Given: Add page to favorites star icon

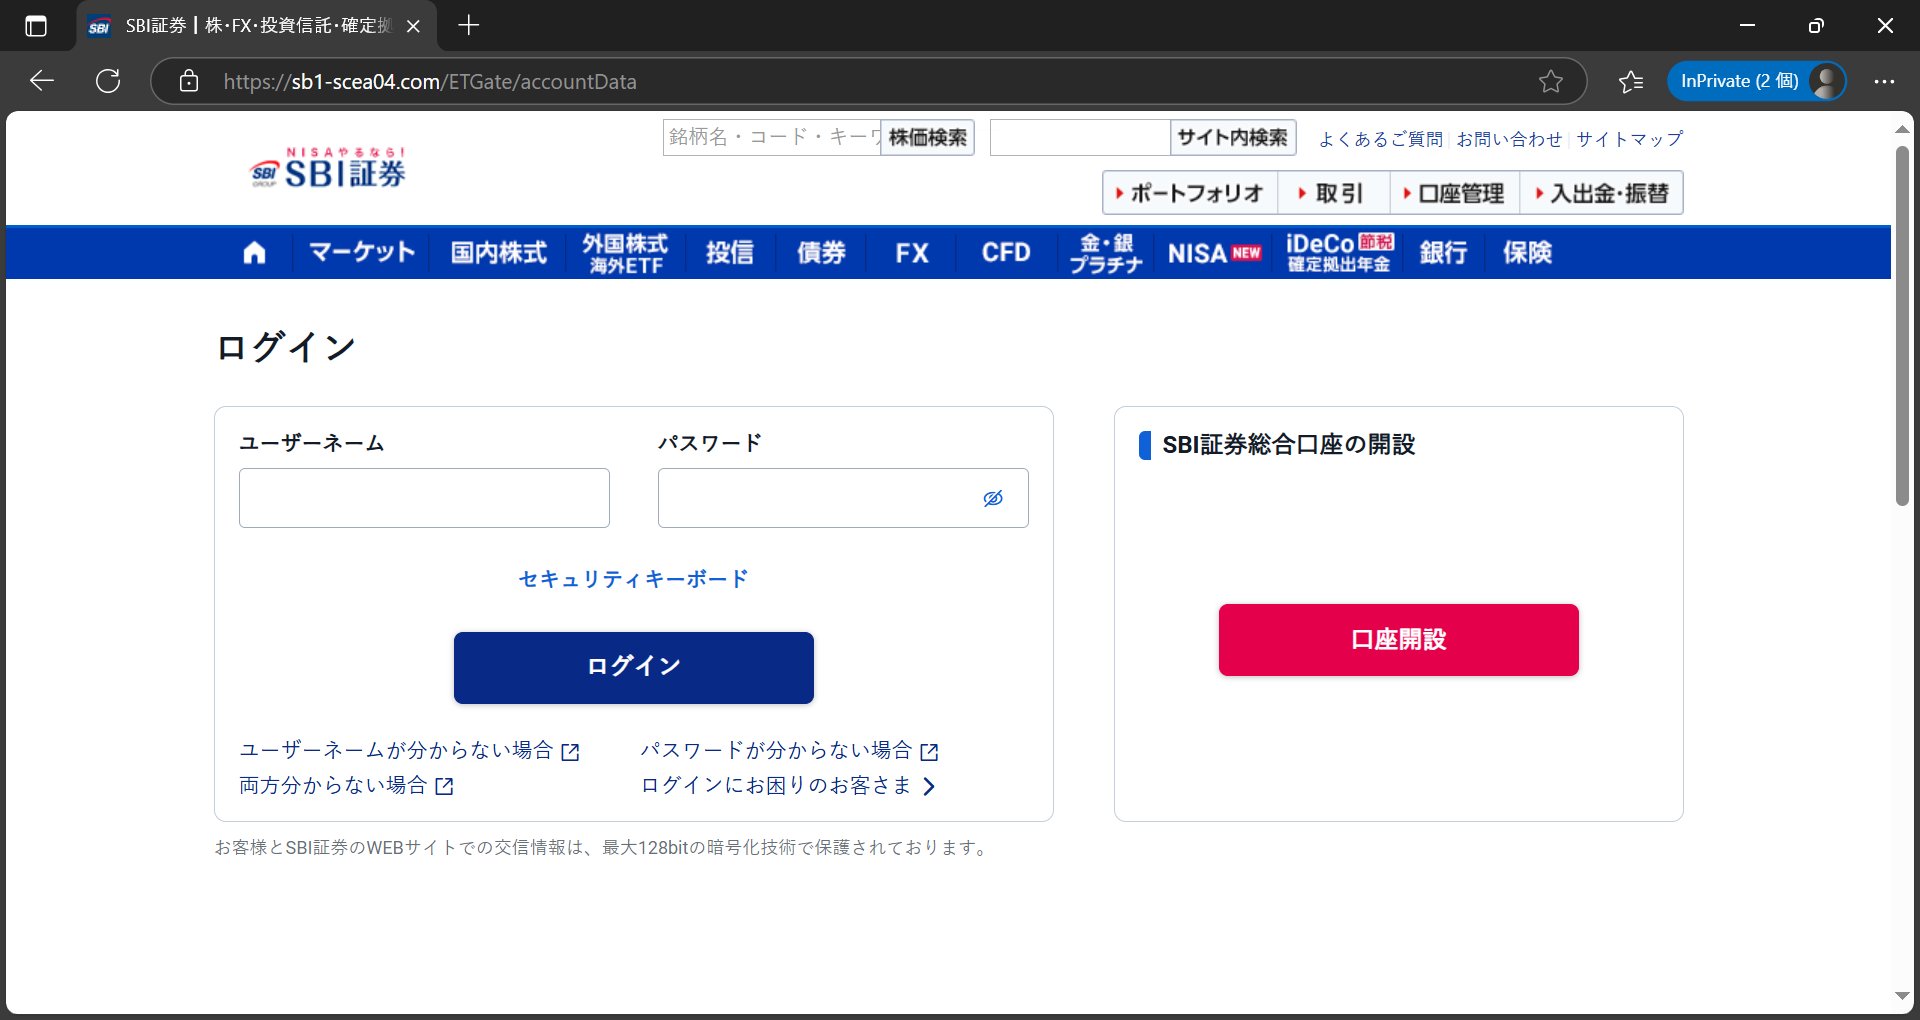Looking at the screenshot, I should 1551,81.
